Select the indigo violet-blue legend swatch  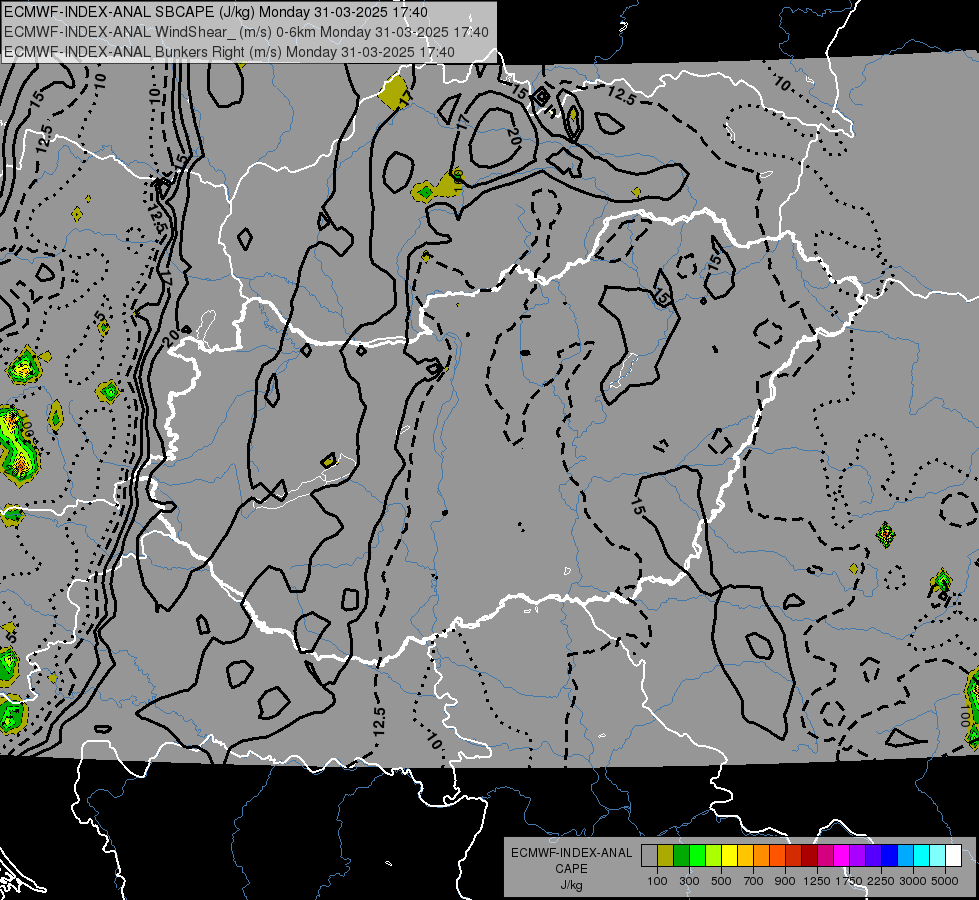pyautogui.click(x=873, y=856)
